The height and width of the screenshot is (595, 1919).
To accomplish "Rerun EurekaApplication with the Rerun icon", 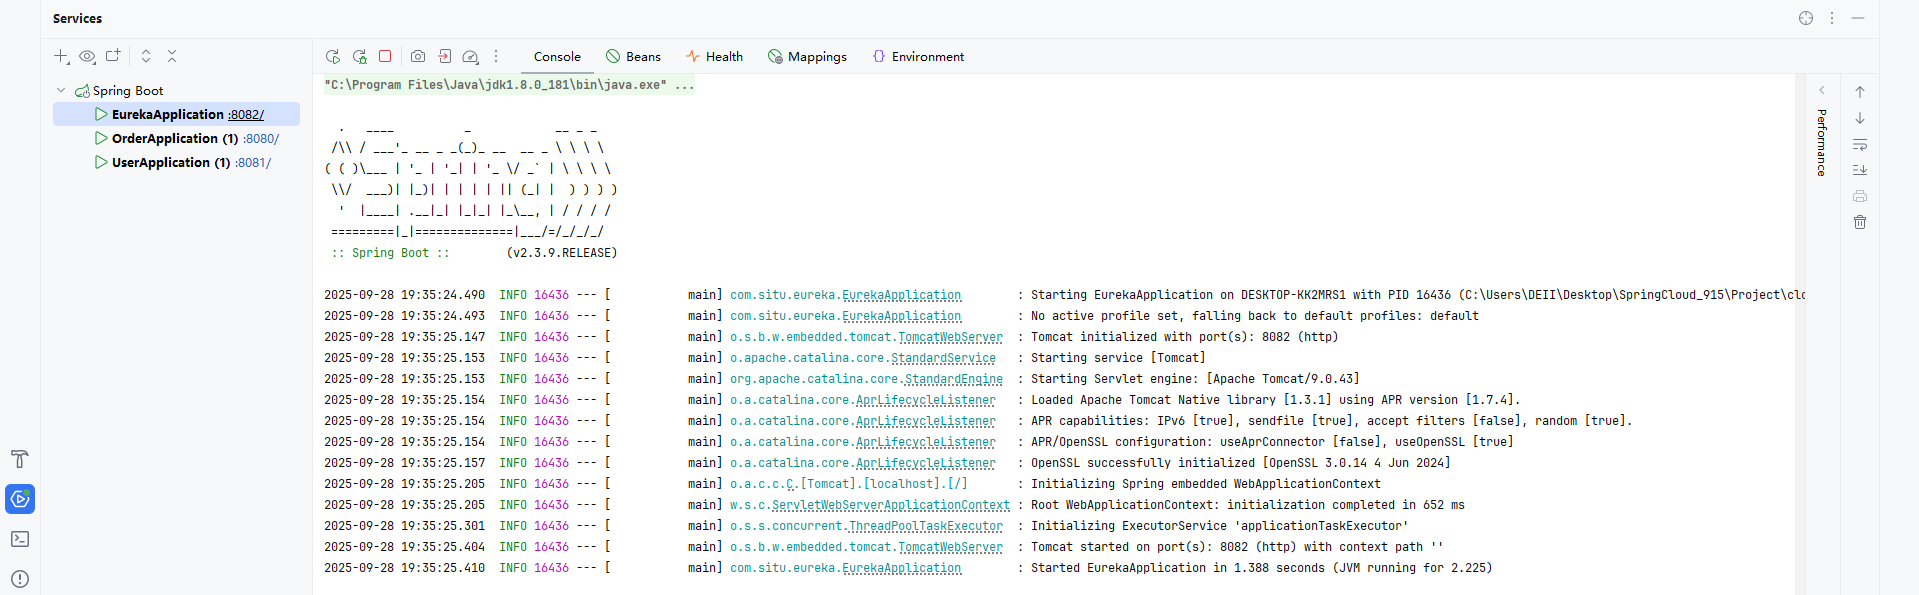I will 333,57.
